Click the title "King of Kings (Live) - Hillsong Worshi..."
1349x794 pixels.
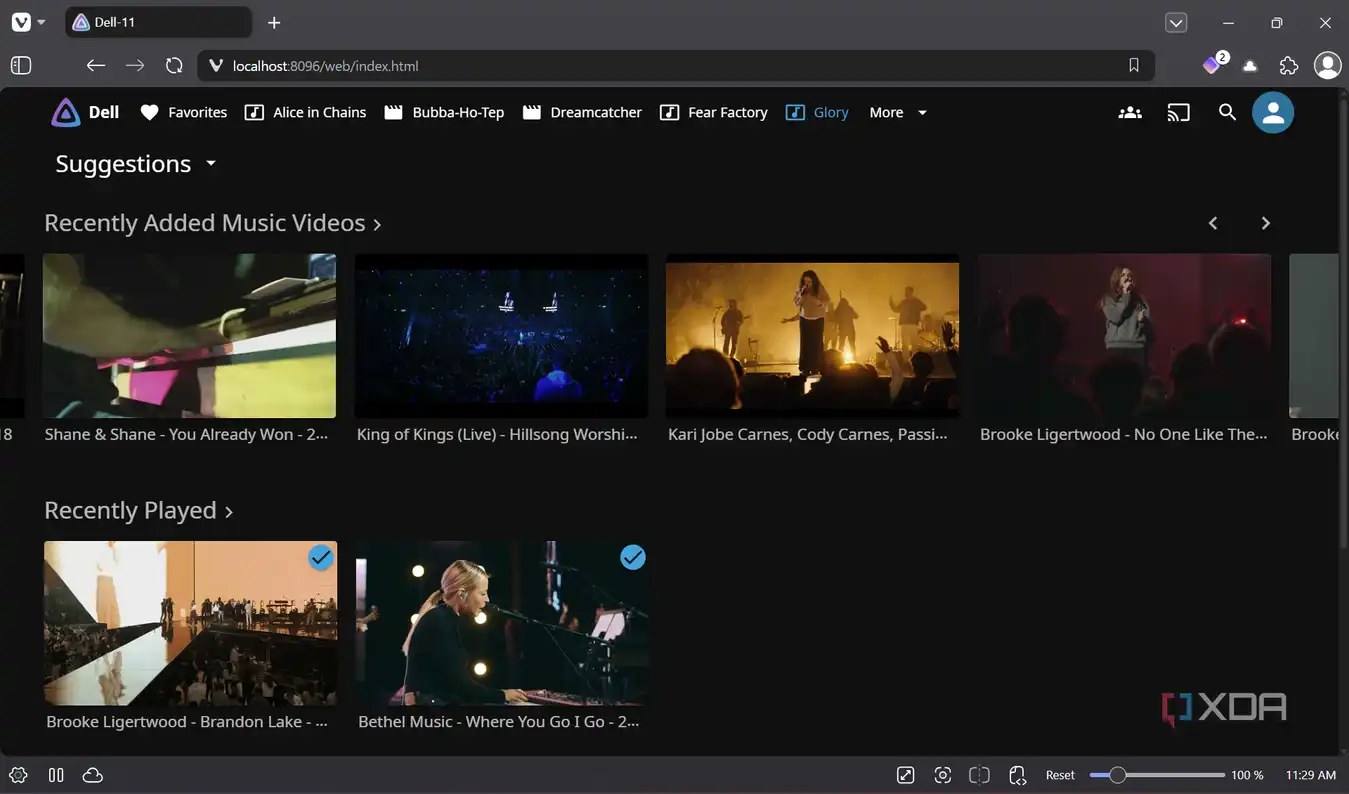coord(497,434)
